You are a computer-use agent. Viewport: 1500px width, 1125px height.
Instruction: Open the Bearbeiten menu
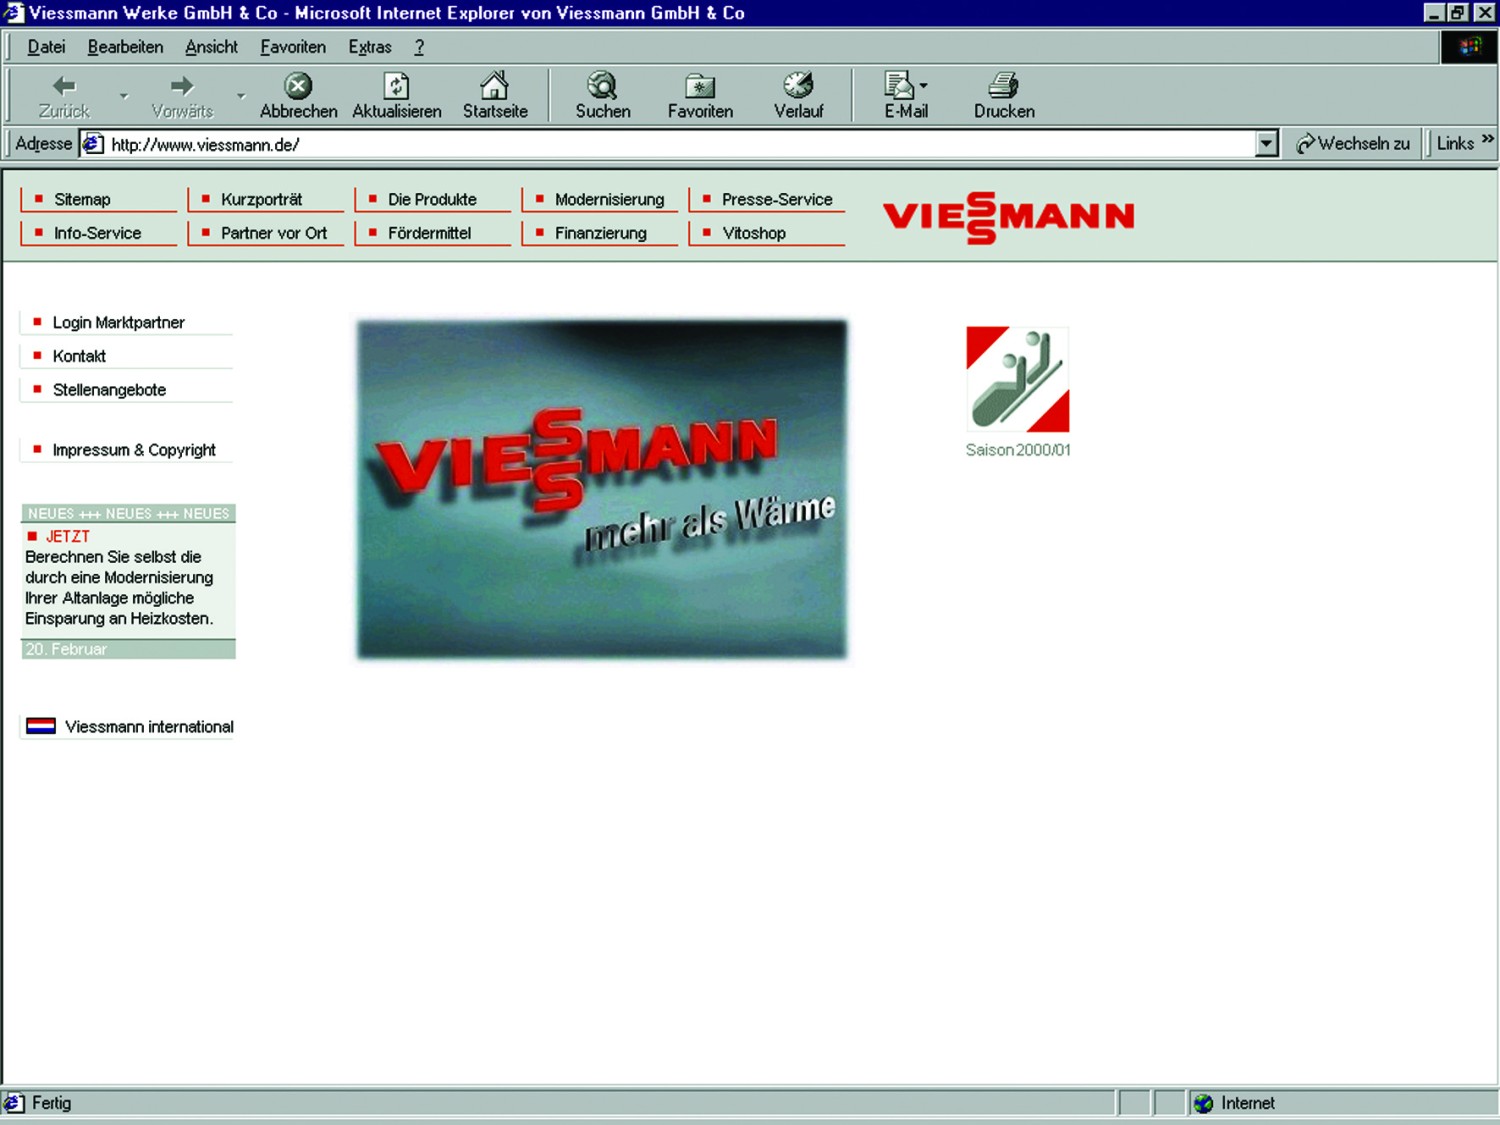click(x=125, y=47)
